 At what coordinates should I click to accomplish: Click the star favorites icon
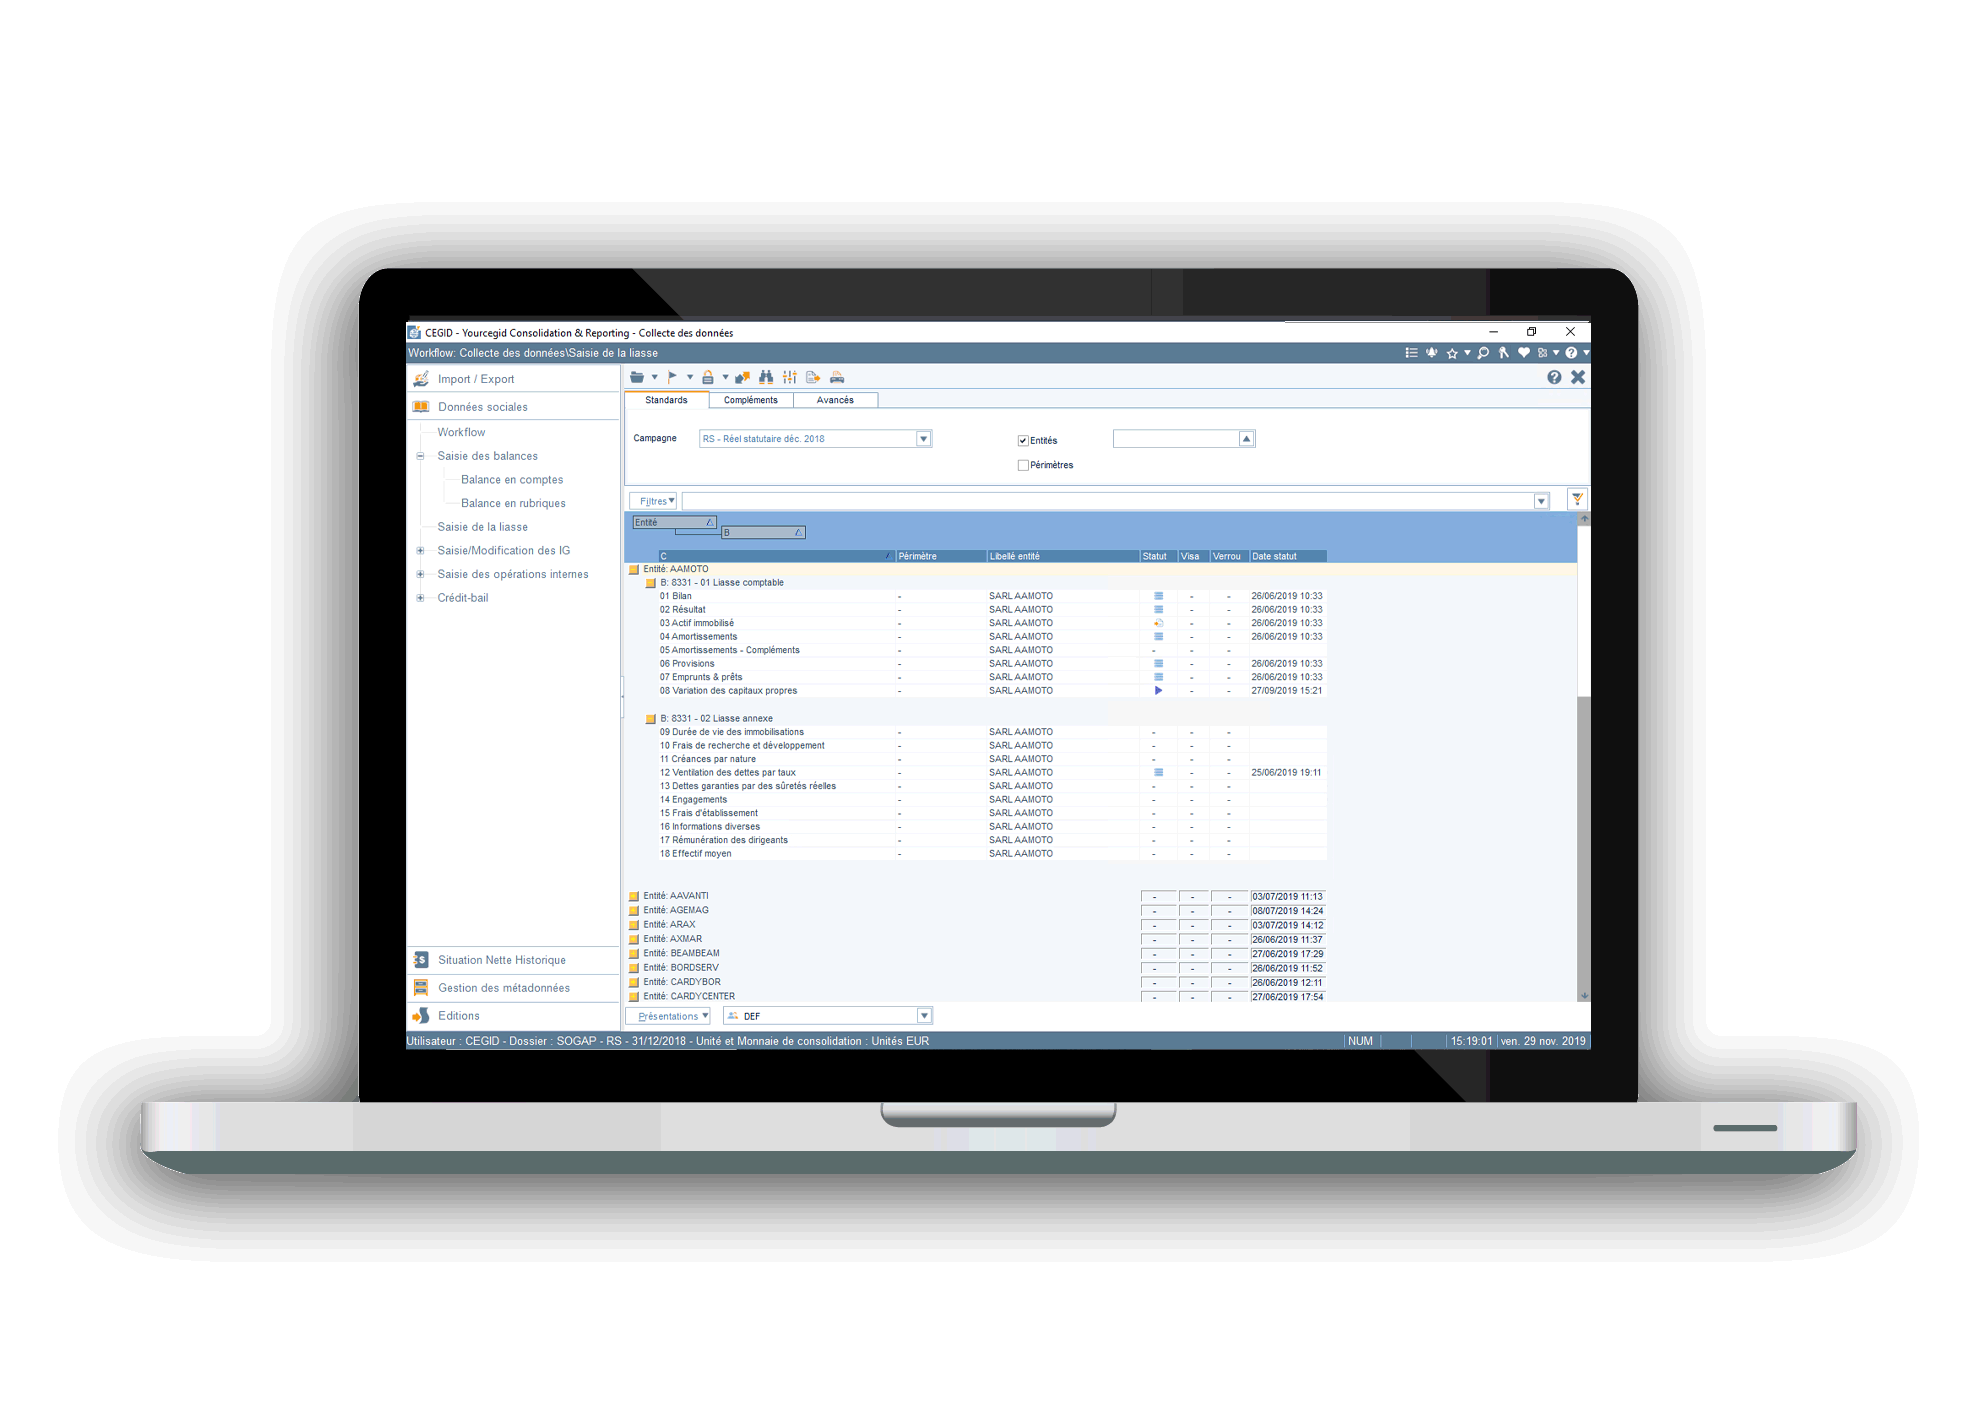click(x=1452, y=353)
